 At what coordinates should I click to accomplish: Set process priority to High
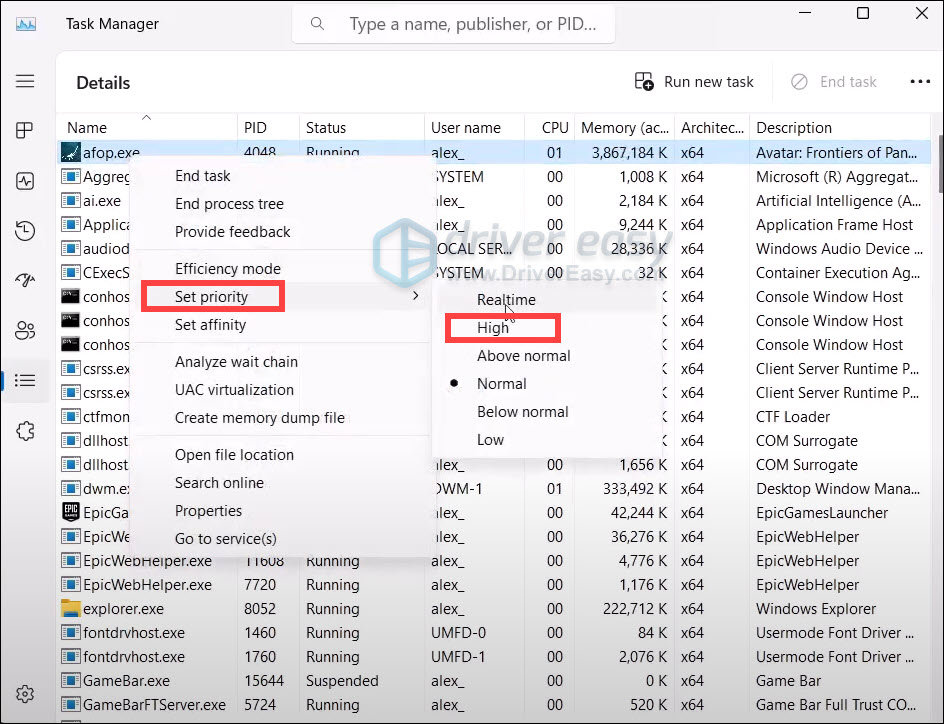pyautogui.click(x=493, y=328)
